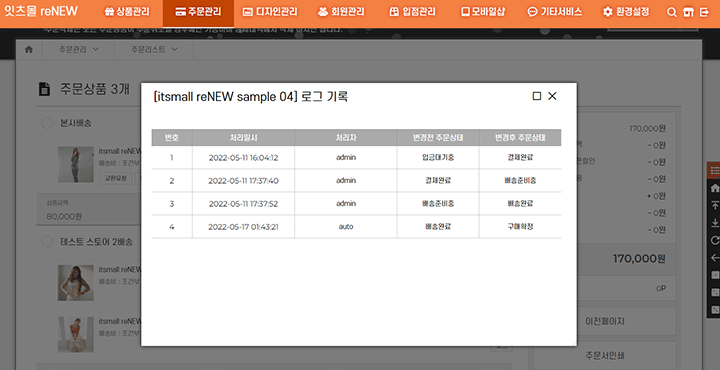Tick checkbox beside the orange-top product thumbnail
Screen dimensions: 720x370
click(x=47, y=323)
